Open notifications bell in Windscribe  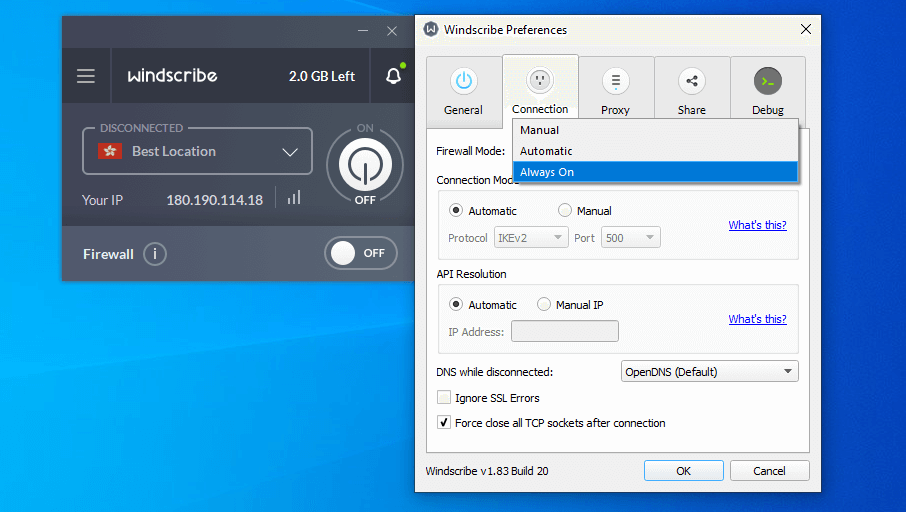(394, 76)
